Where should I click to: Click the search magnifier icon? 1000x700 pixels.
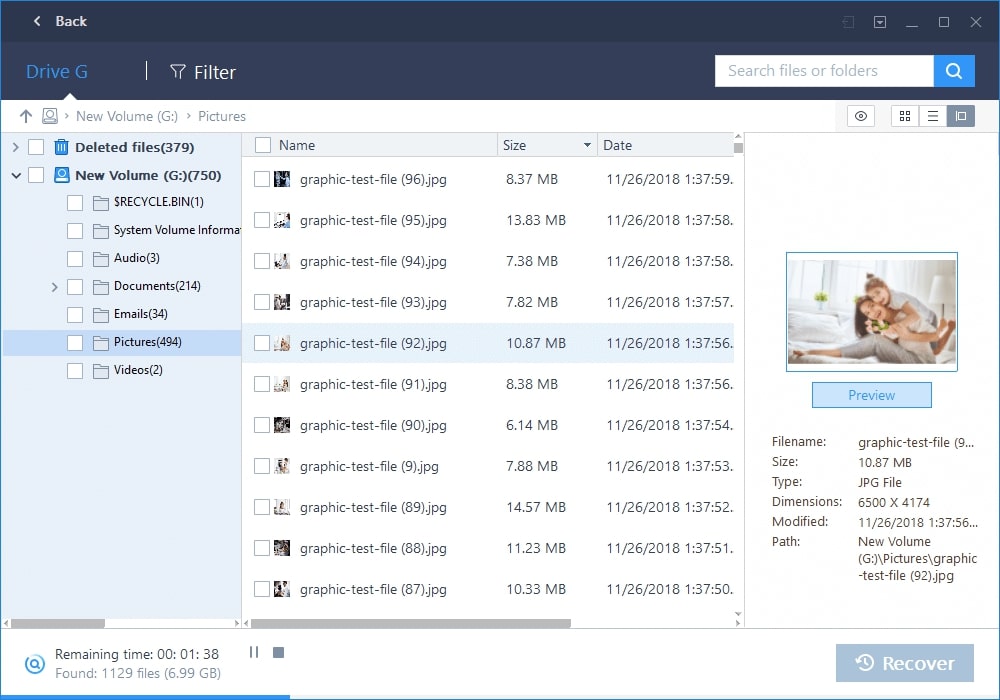click(953, 71)
